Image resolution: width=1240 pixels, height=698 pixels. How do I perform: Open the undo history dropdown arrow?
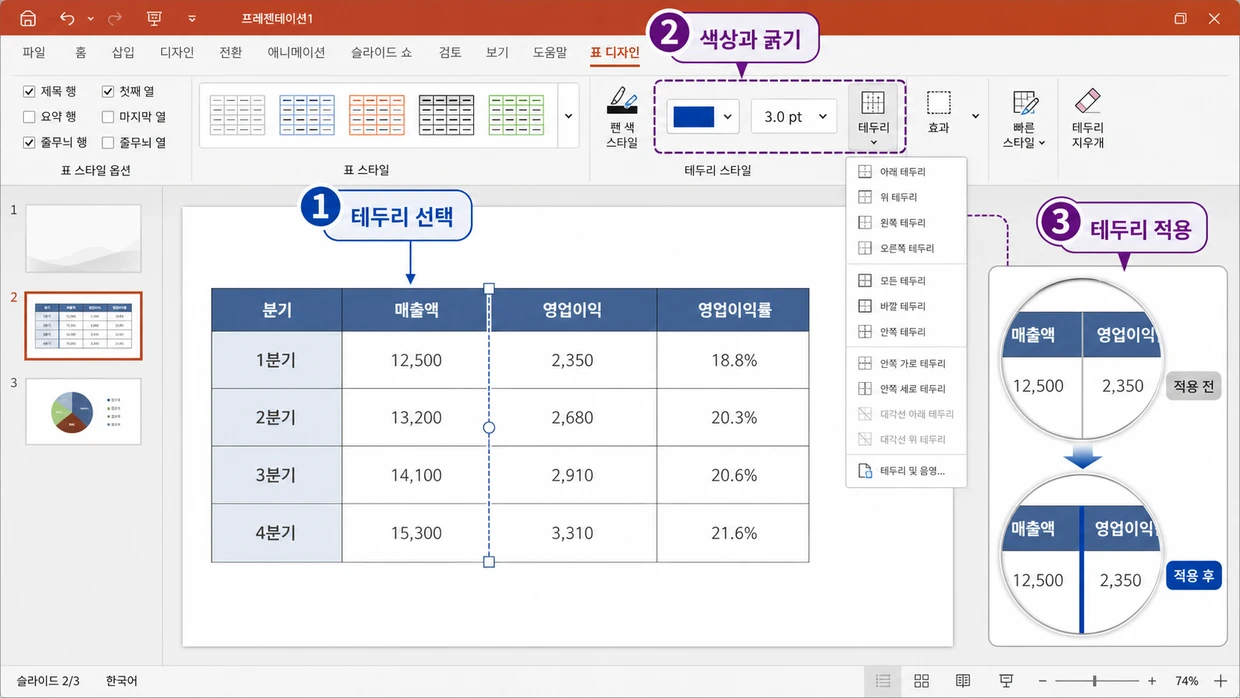91,19
